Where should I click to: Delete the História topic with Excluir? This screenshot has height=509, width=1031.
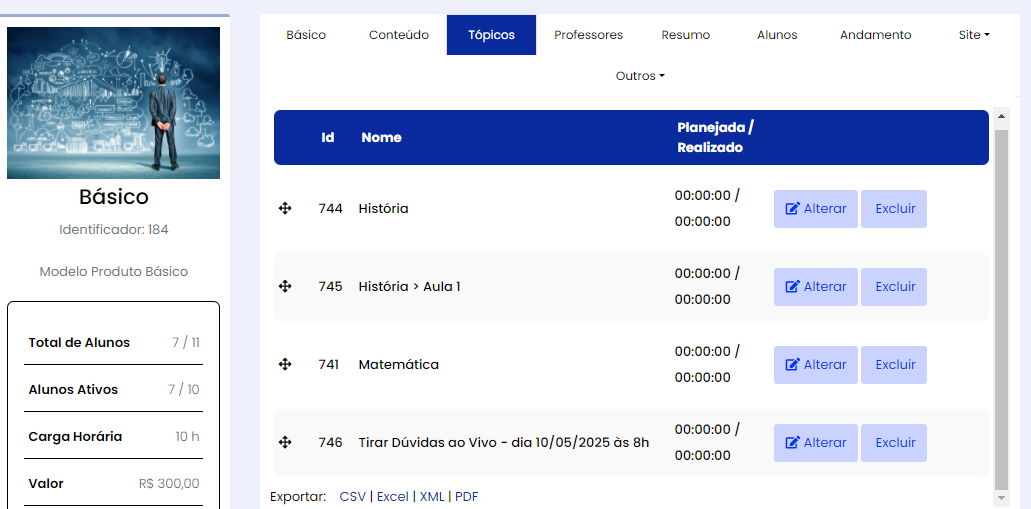(x=894, y=209)
